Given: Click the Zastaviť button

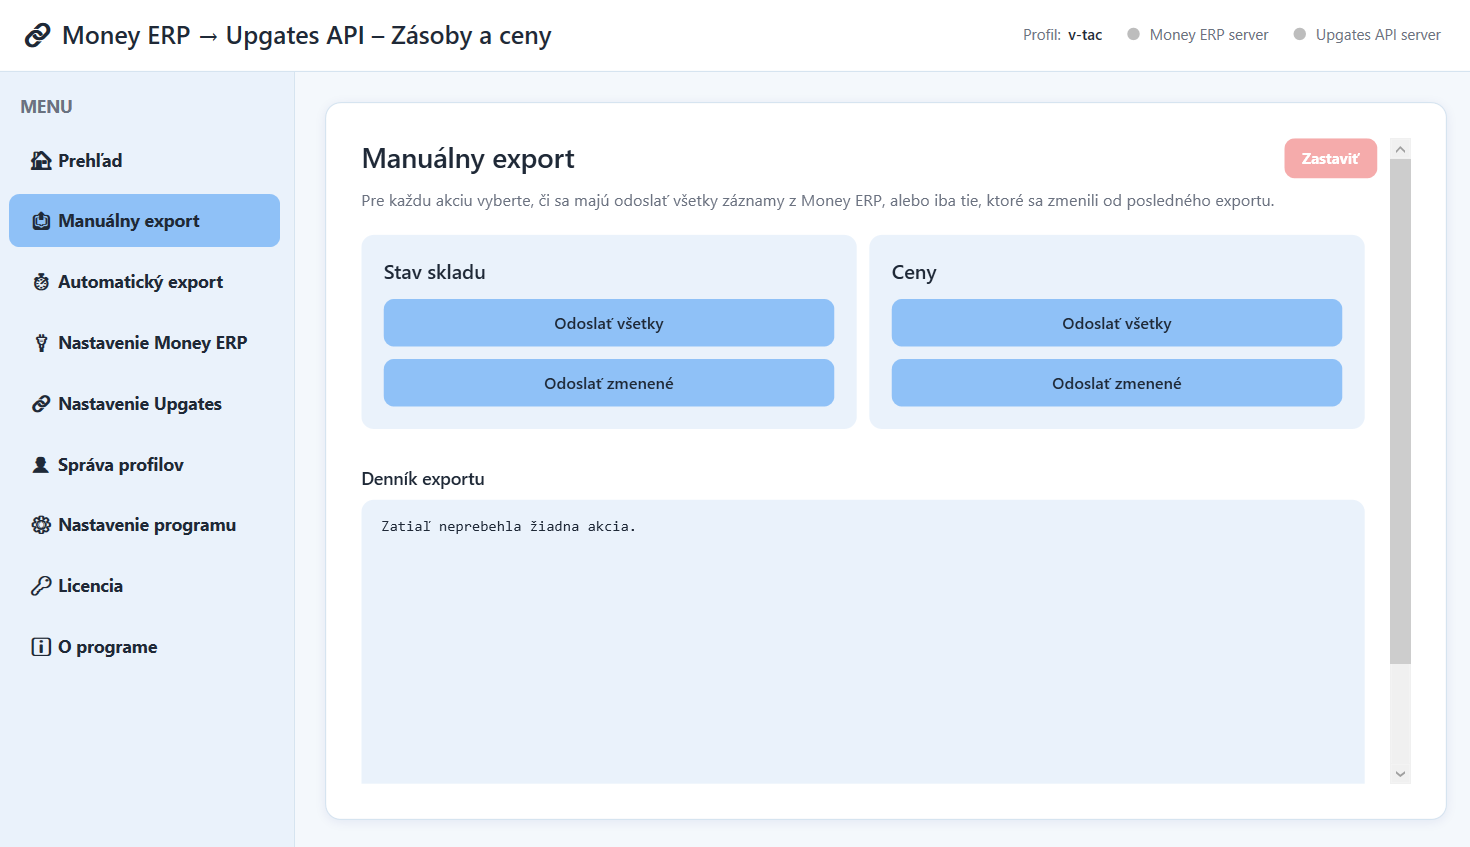Looking at the screenshot, I should [1330, 158].
